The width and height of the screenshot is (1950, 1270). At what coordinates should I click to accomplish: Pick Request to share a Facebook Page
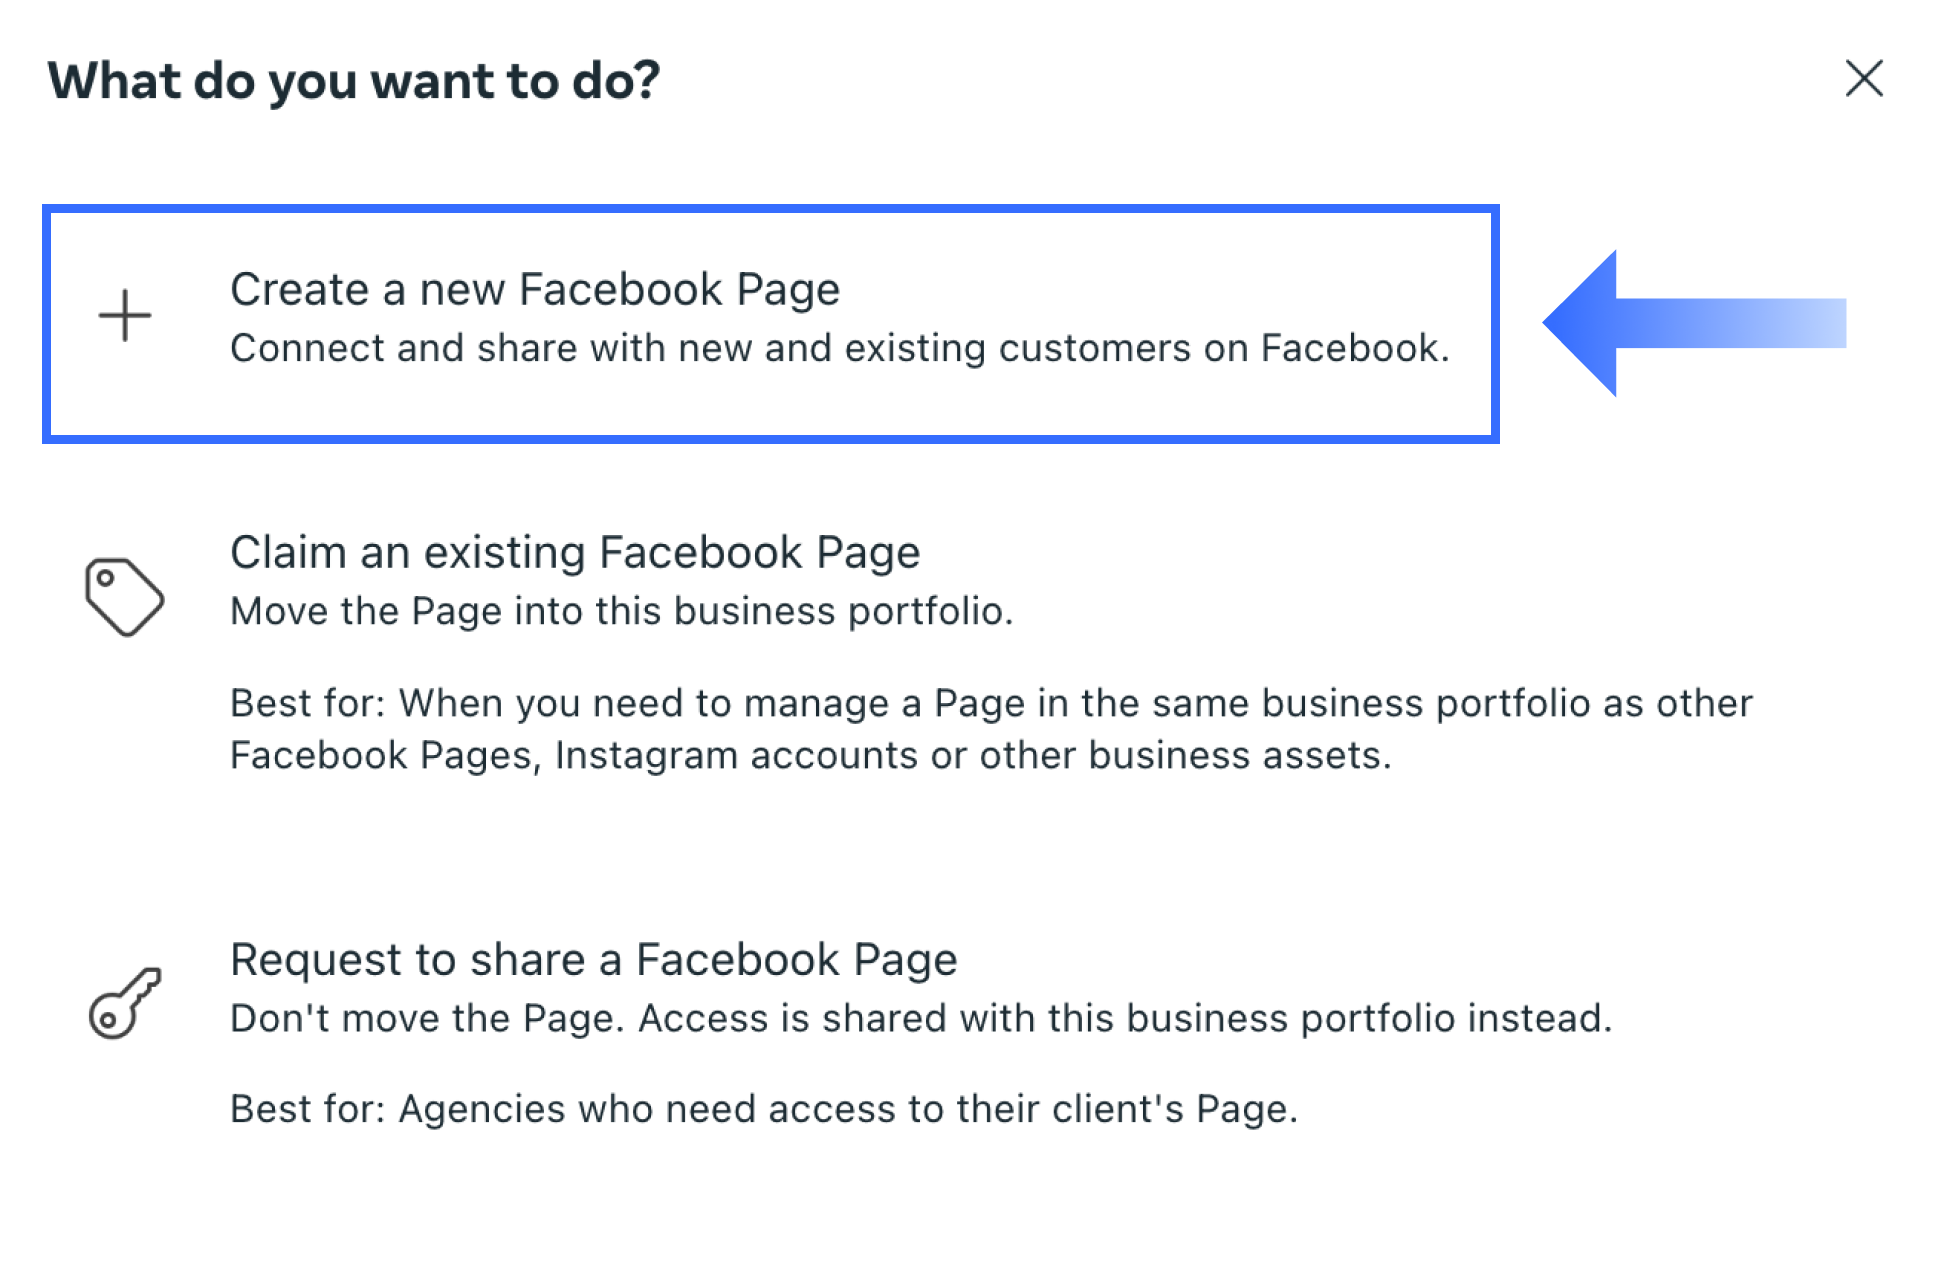594,960
